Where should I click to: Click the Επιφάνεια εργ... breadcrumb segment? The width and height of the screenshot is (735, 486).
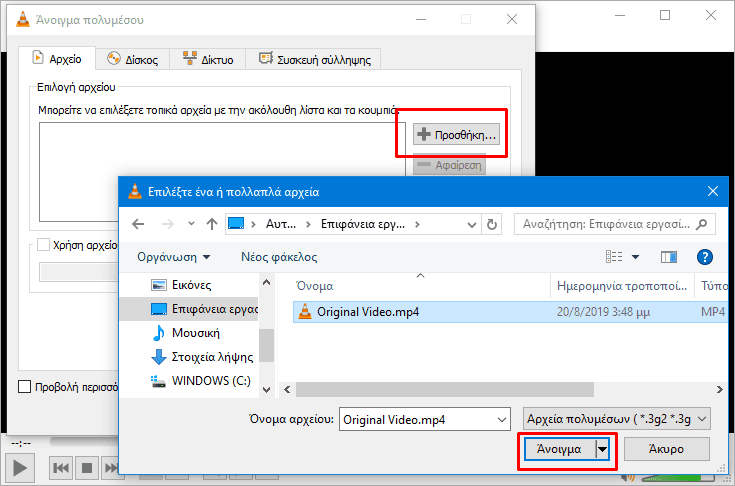(362, 224)
